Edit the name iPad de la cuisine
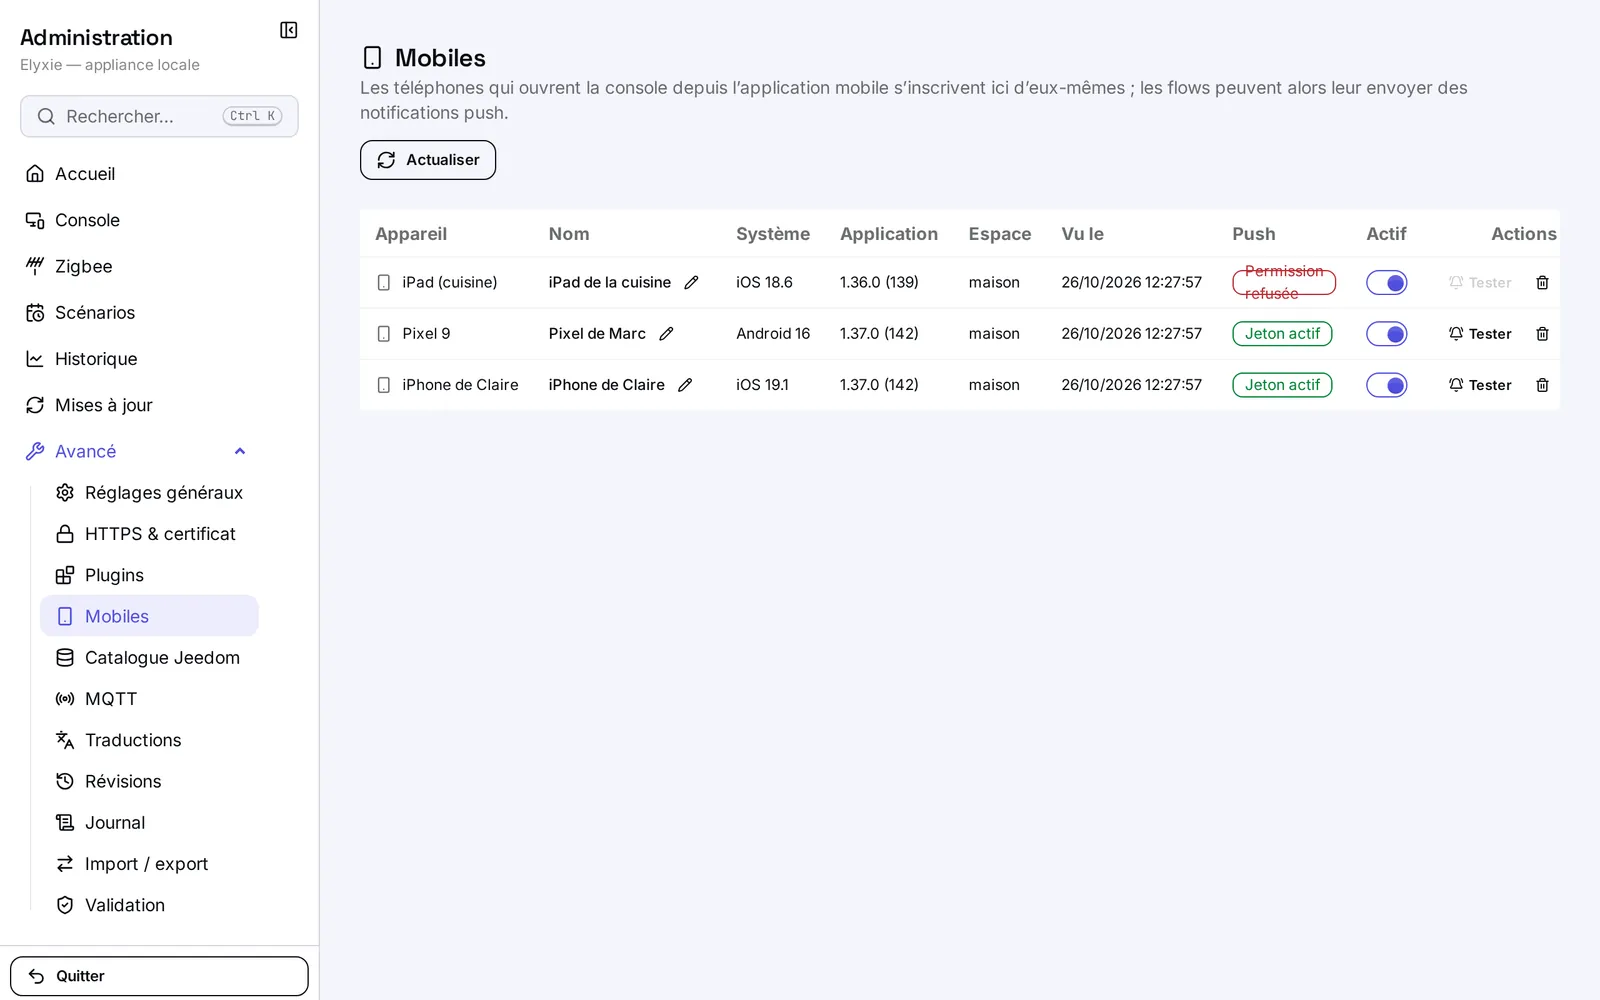The height and width of the screenshot is (1000, 1600). point(691,283)
